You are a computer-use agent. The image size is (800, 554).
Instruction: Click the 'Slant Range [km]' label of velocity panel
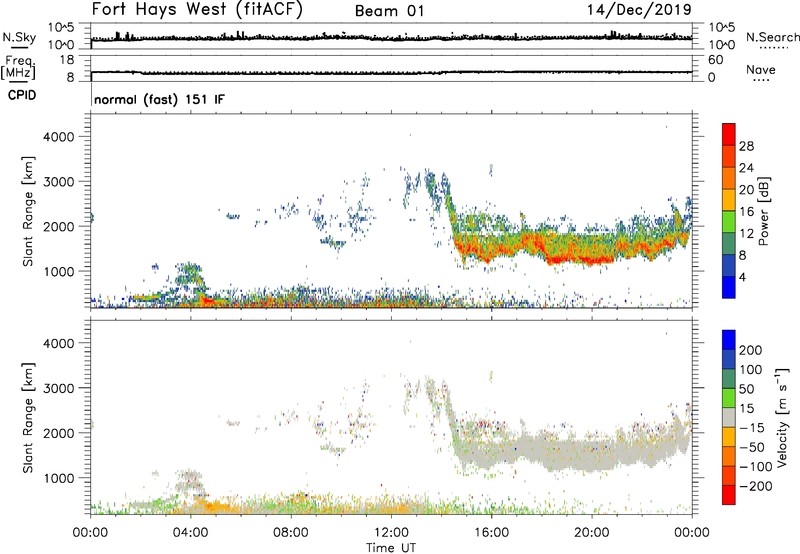(28, 418)
